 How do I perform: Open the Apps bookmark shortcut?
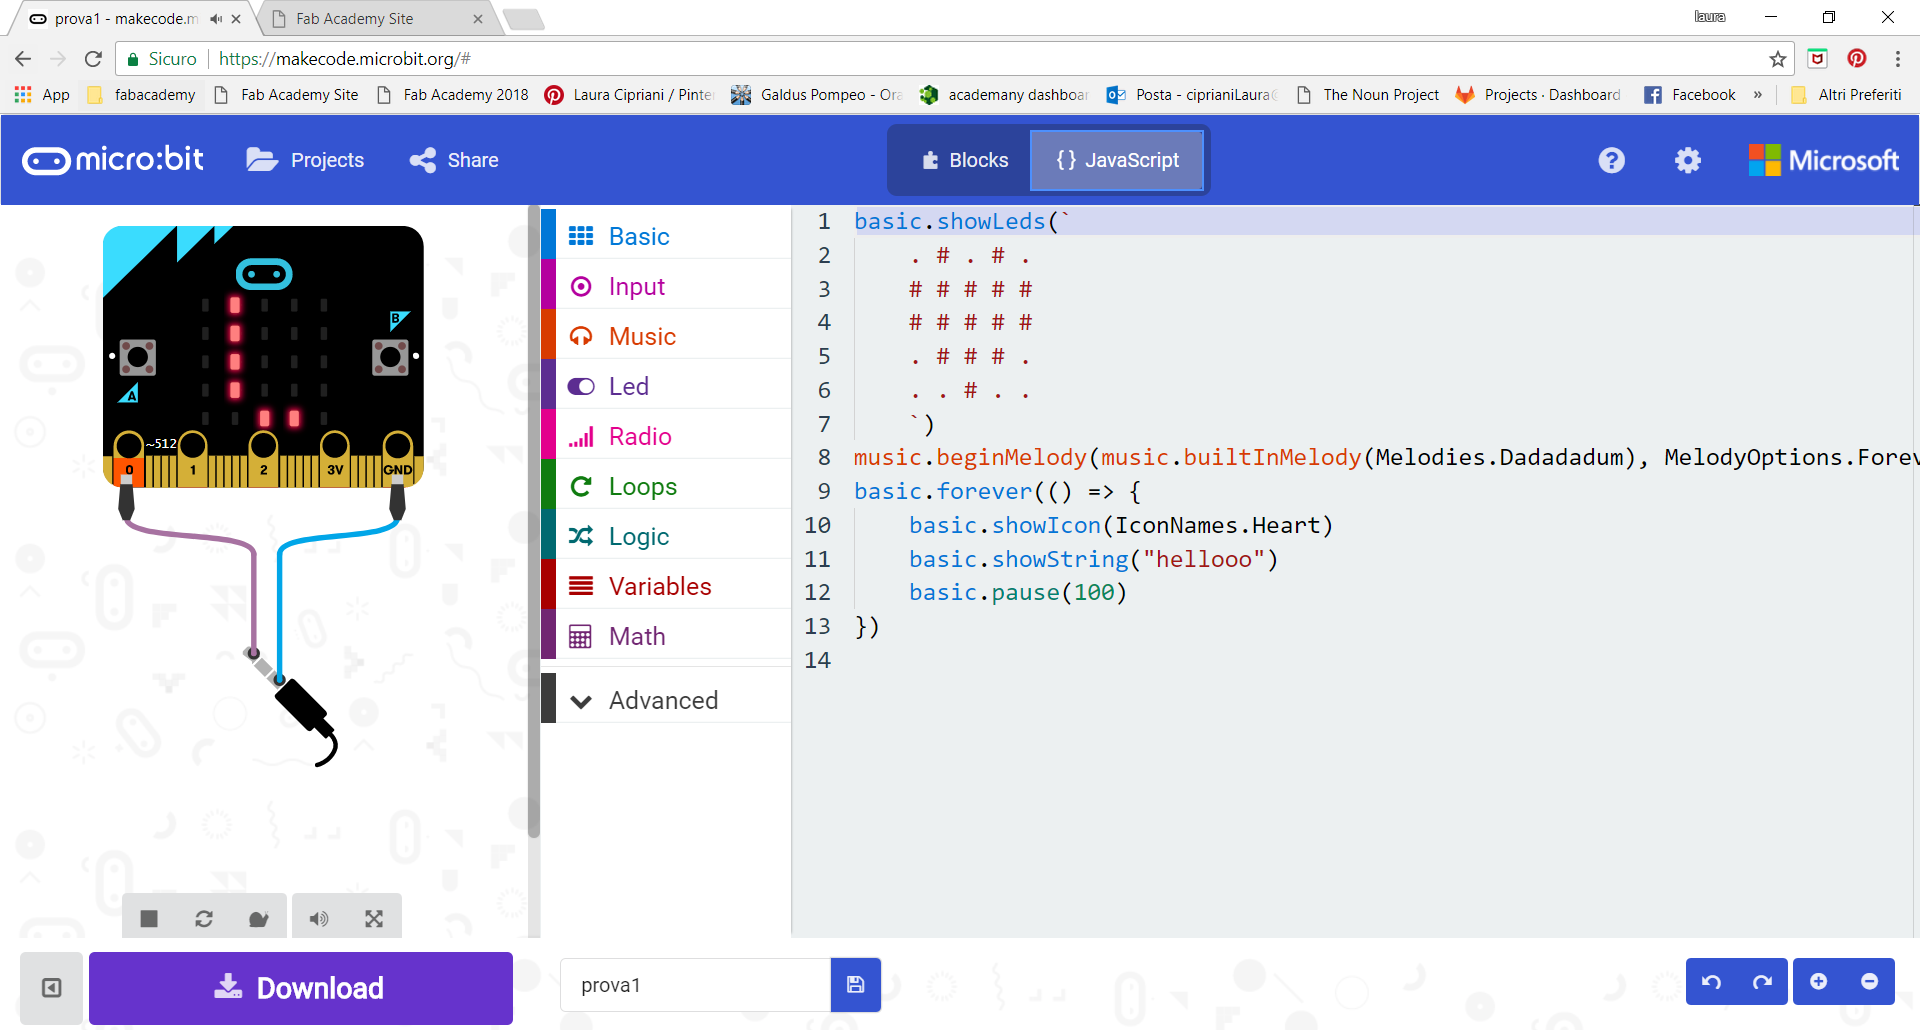[x=42, y=95]
